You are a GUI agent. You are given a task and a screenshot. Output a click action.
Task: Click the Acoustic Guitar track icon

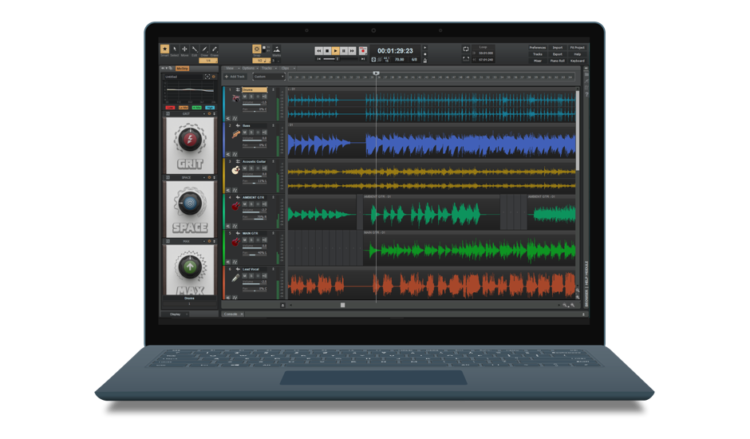tap(234, 170)
